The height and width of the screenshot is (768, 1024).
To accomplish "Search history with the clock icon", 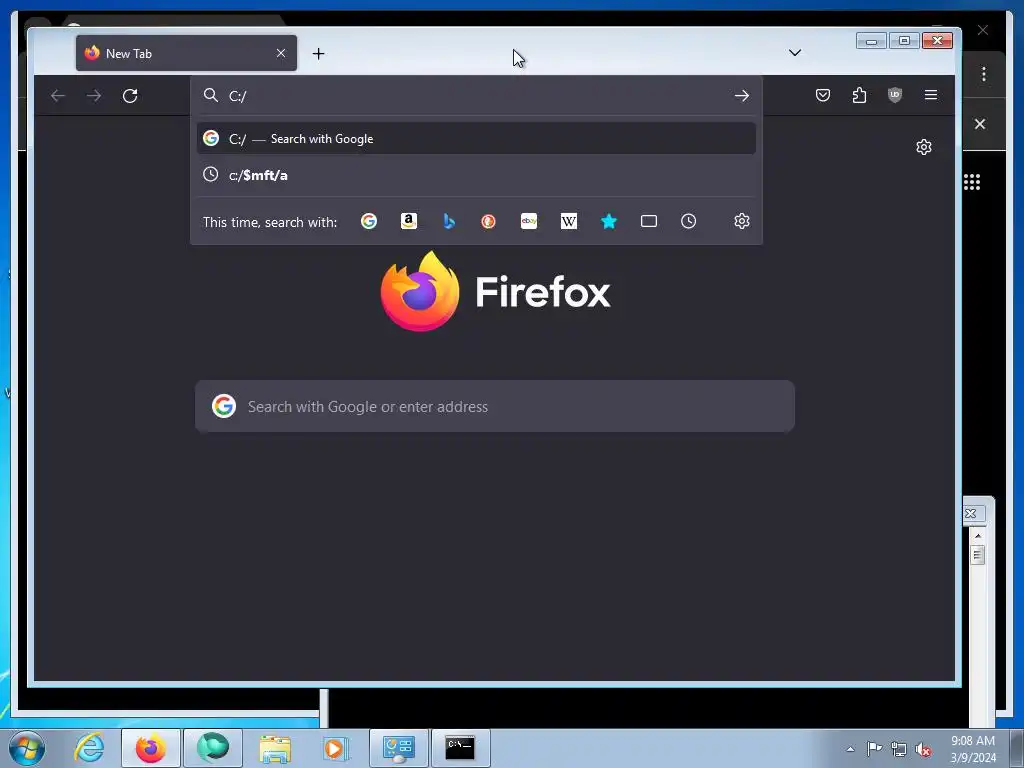I will pos(688,221).
